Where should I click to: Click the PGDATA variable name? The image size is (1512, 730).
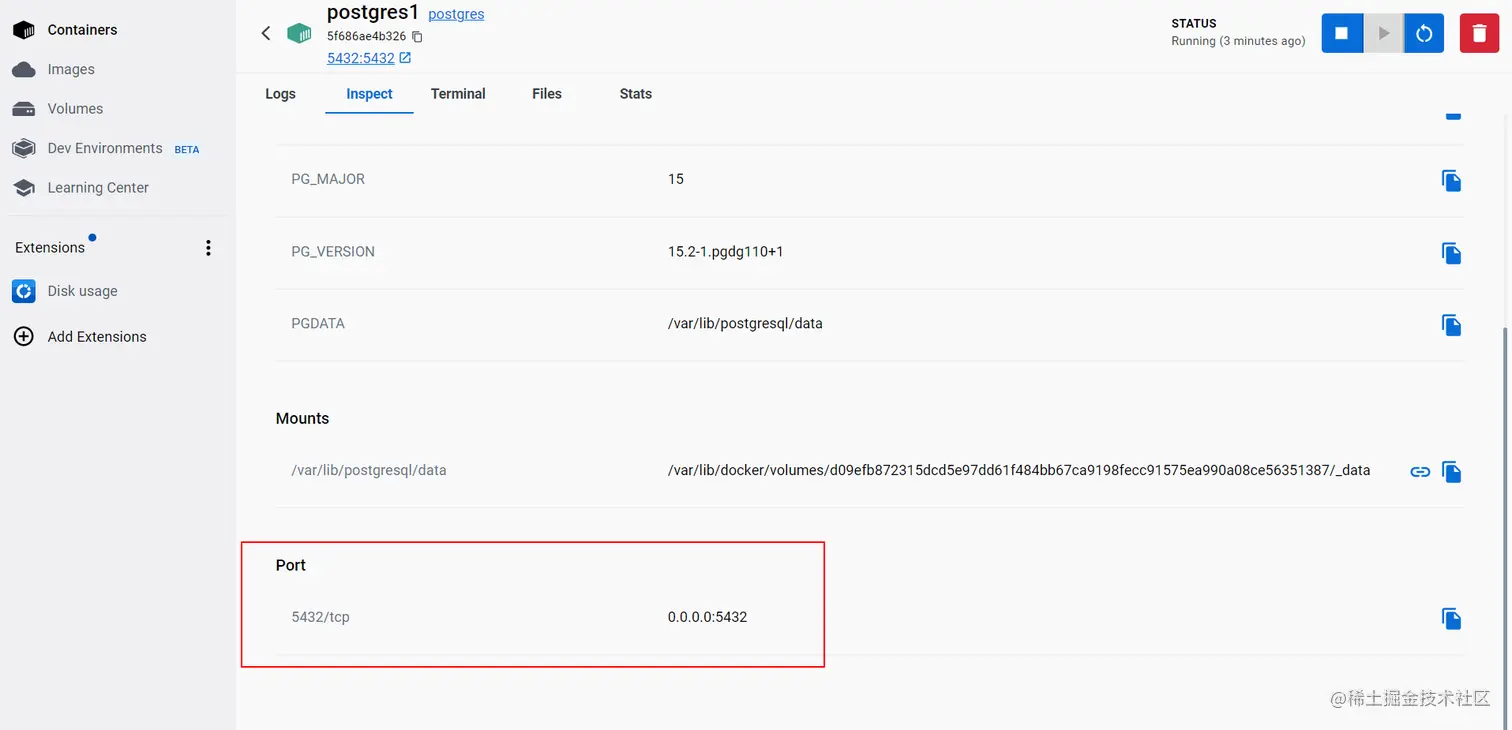pyautogui.click(x=317, y=323)
